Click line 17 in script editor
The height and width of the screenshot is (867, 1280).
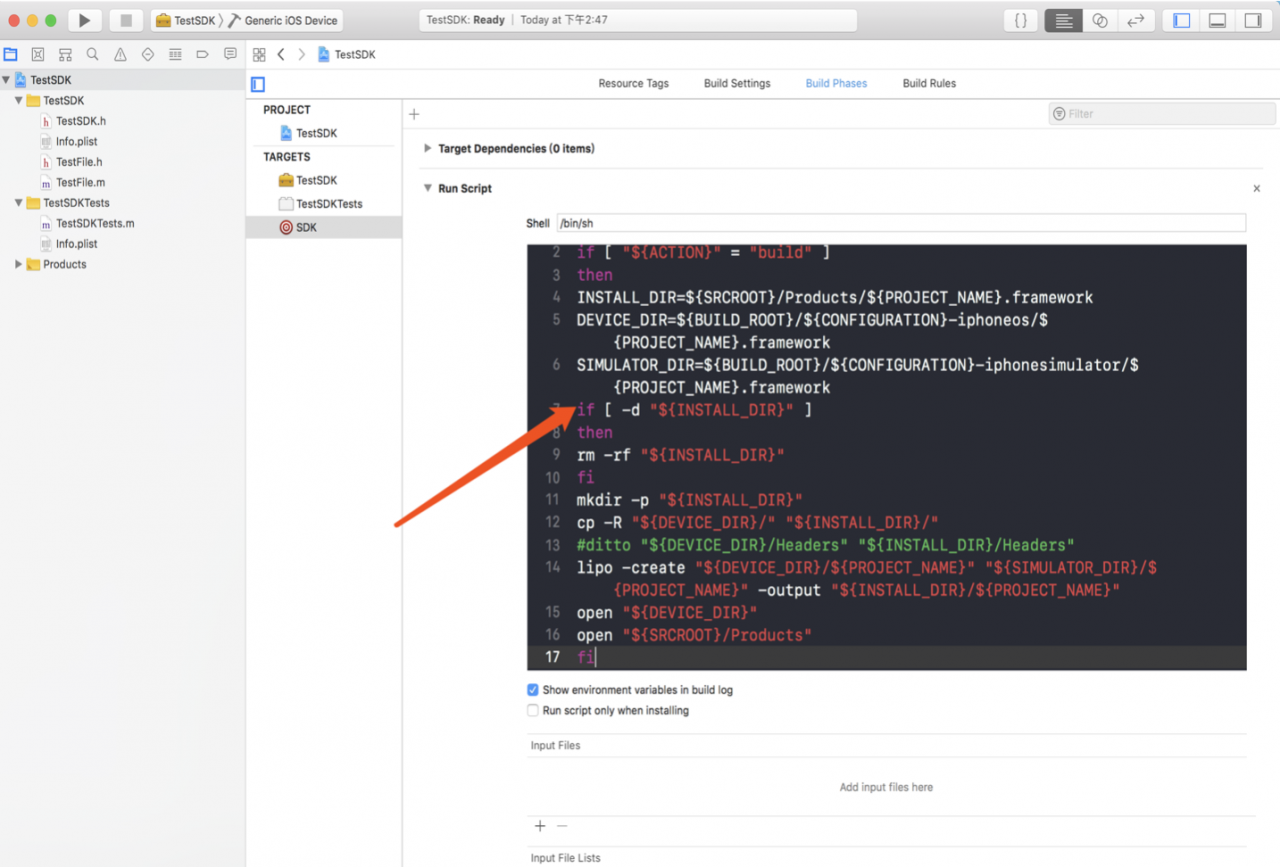887,657
